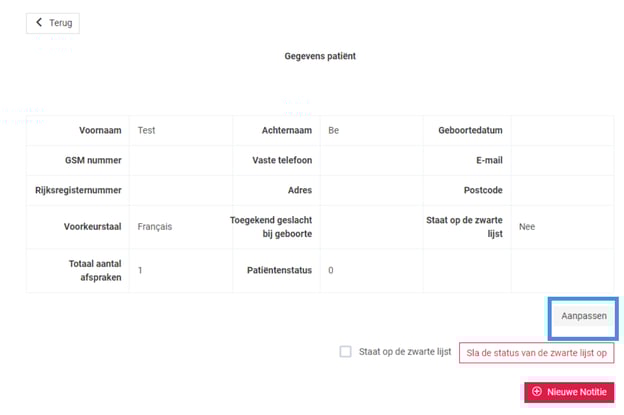Click the plus icon on Nieuwe Notitie

tap(537, 392)
